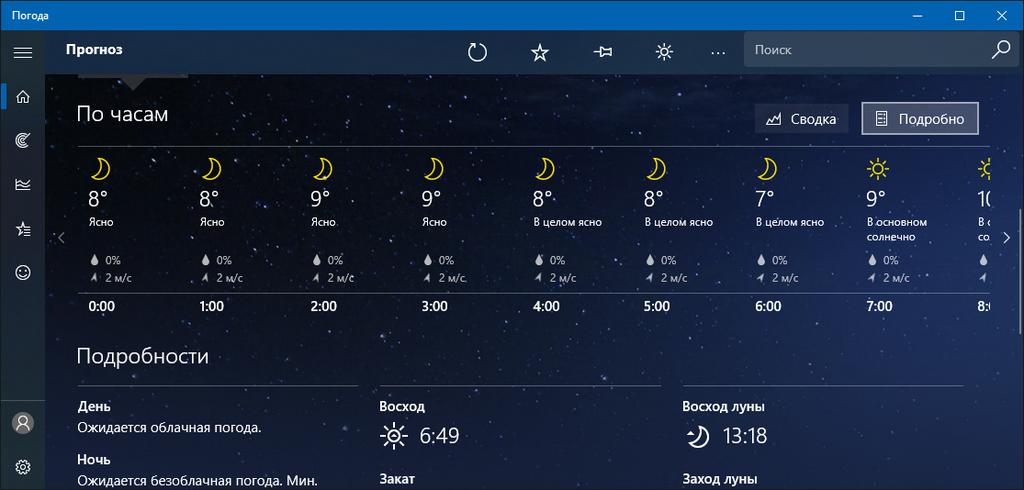Viewport: 1024px width, 490px height.
Task: Open favorite places list icon
Action: [x=23, y=229]
